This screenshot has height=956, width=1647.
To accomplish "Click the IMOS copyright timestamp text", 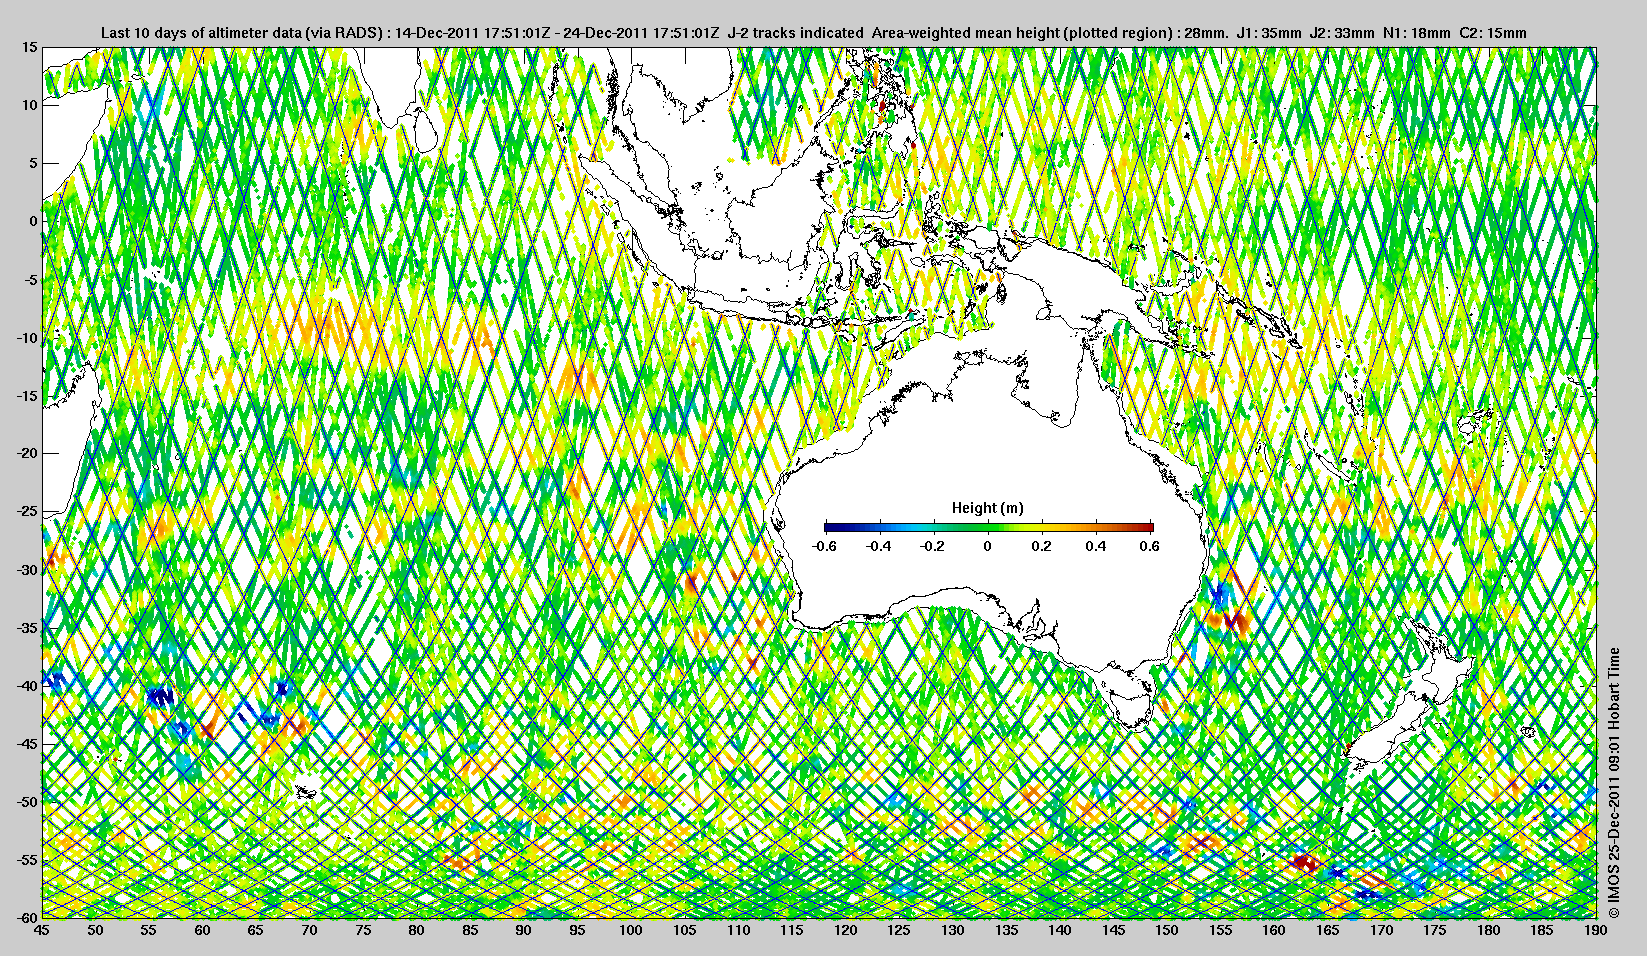I will (1613, 783).
